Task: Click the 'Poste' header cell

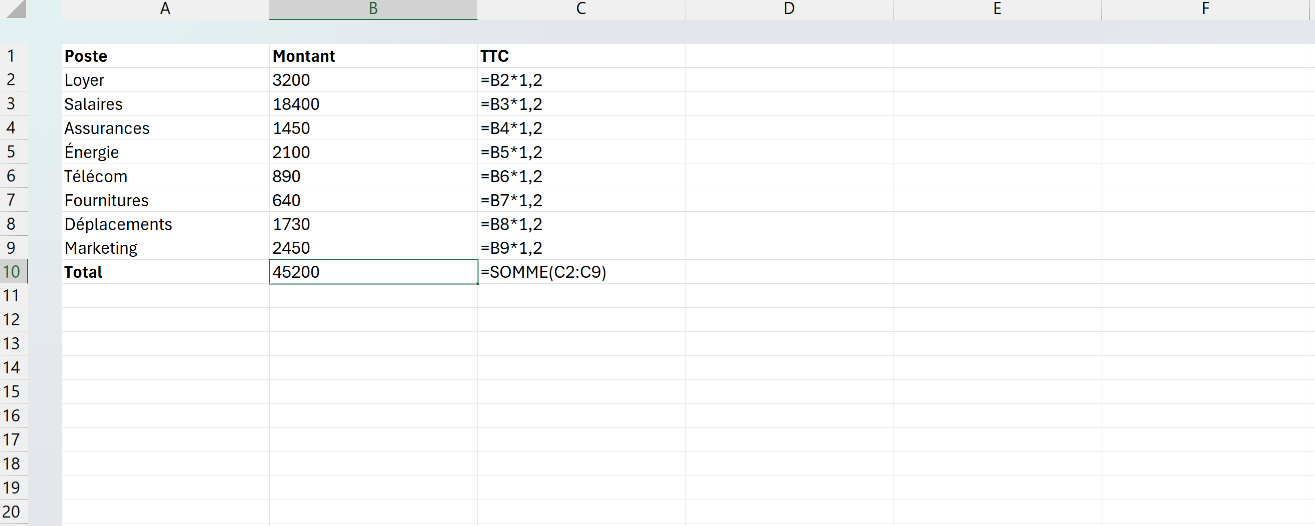Action: pyautogui.click(x=165, y=56)
